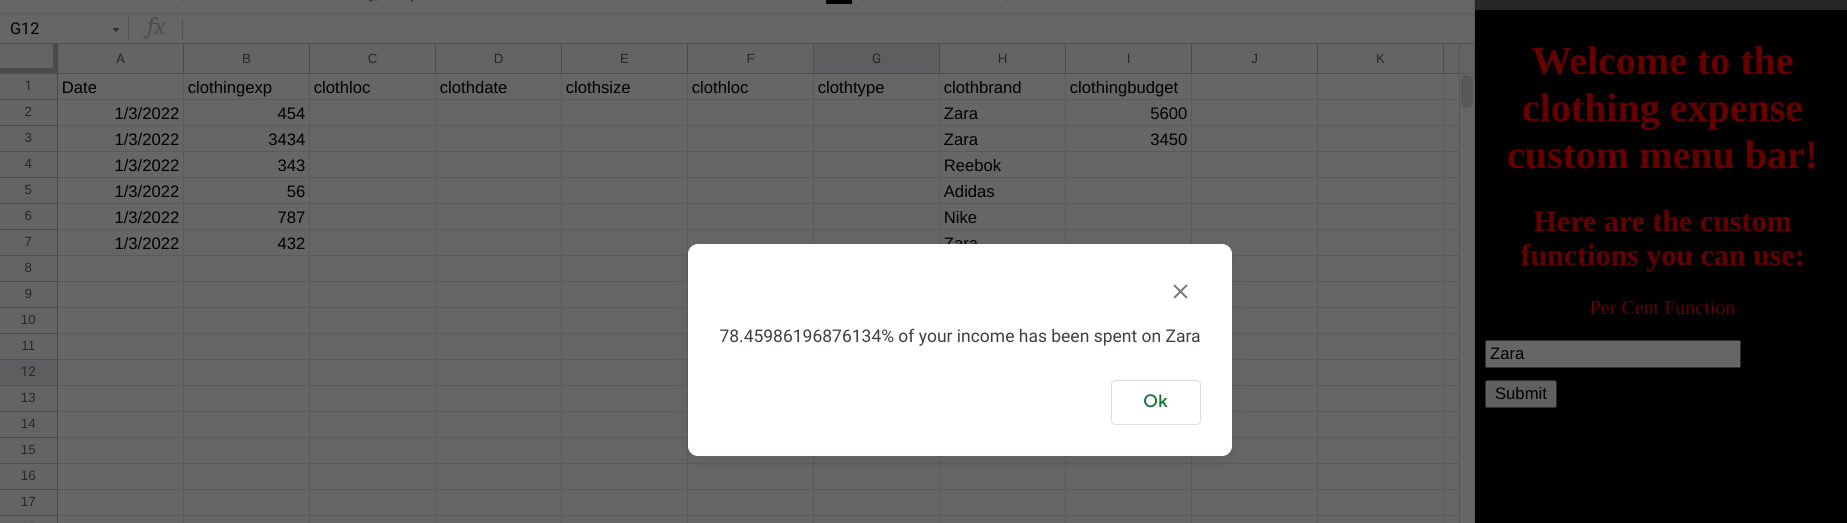Screen dimensions: 1847x523
Task: Select the row 12 header
Action: pyautogui.click(x=28, y=372)
